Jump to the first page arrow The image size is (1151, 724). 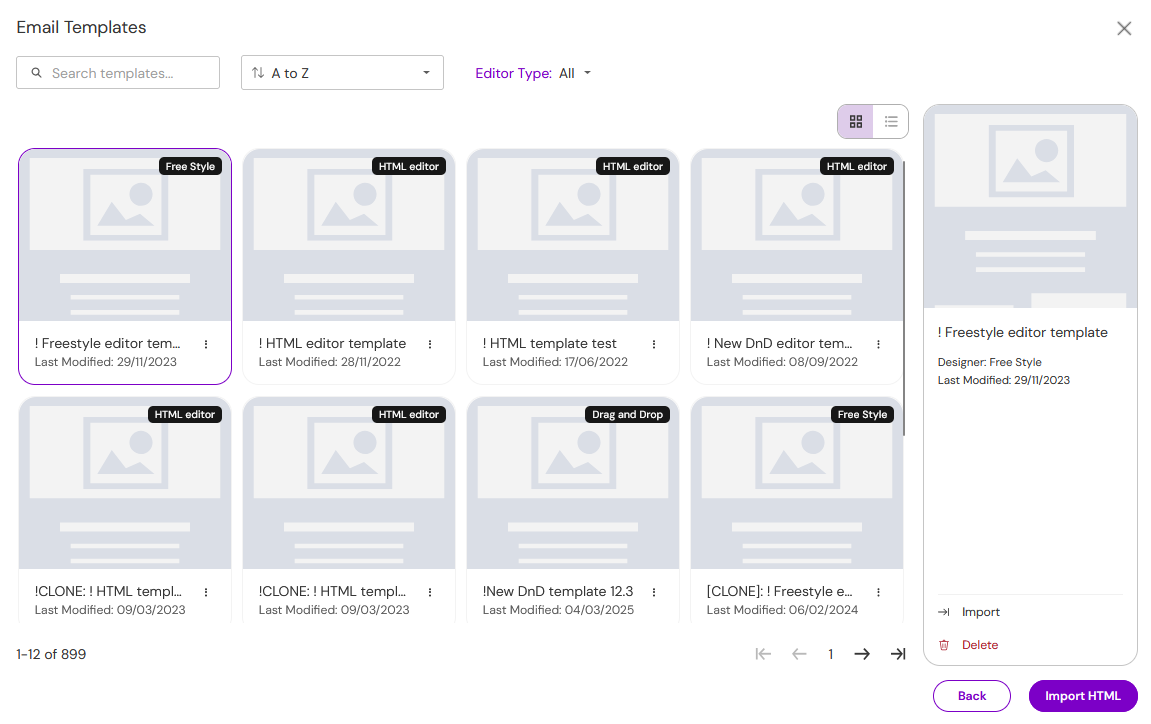coord(763,654)
